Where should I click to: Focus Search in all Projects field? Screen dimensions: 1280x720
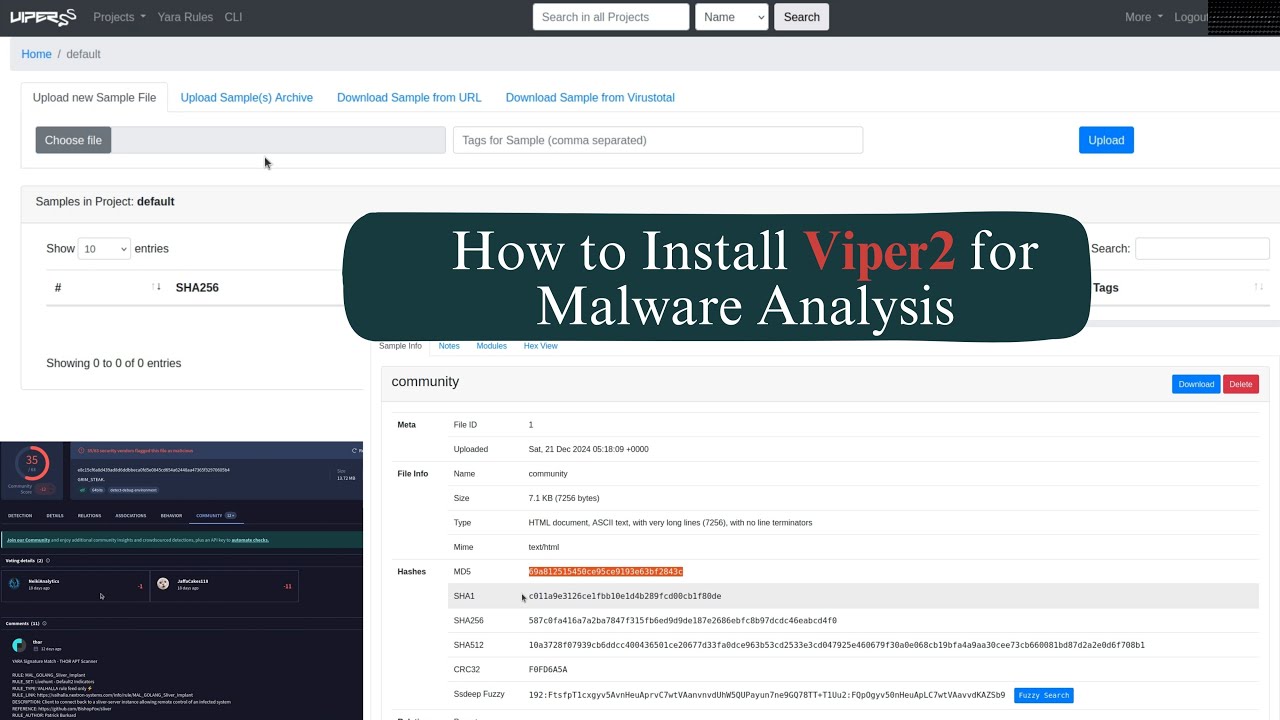coord(611,17)
